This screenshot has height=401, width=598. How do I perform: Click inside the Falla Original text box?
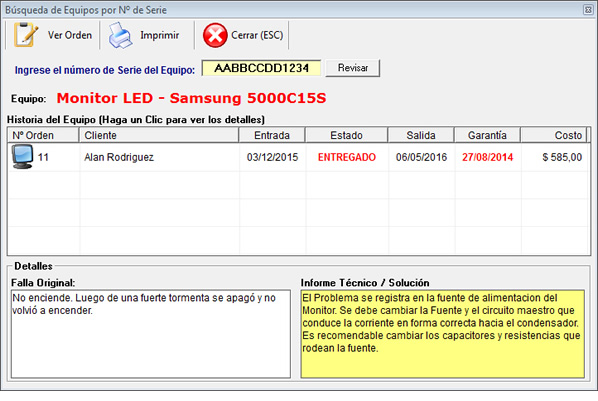(151, 334)
